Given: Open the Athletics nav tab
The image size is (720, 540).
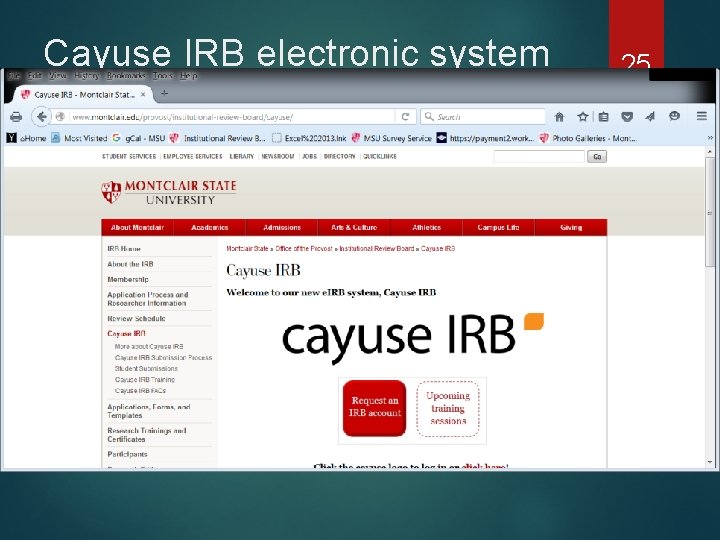Looking at the screenshot, I should pos(427,227).
